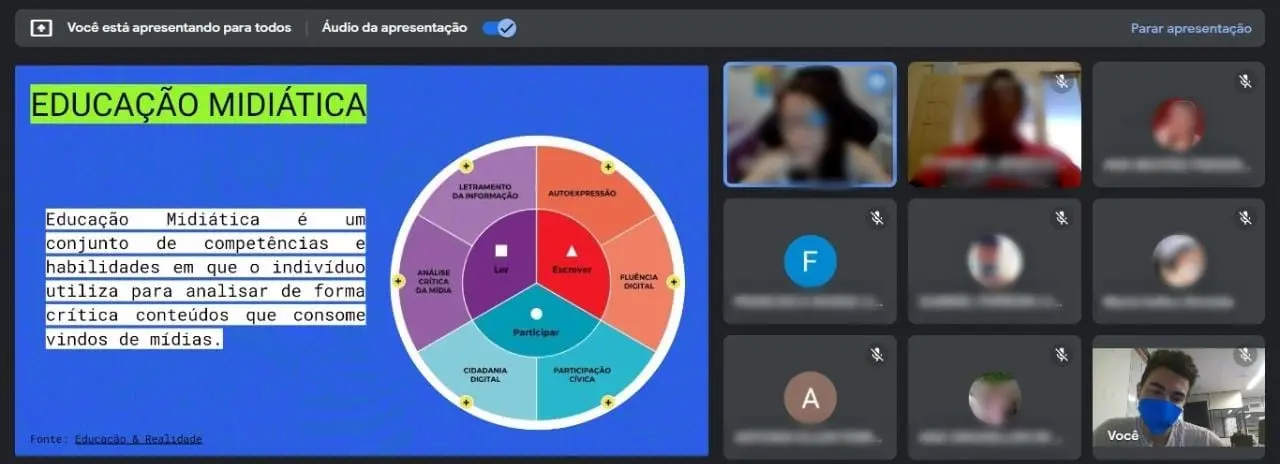
Task: Click the screen presenting icon in top bar
Action: tap(41, 28)
